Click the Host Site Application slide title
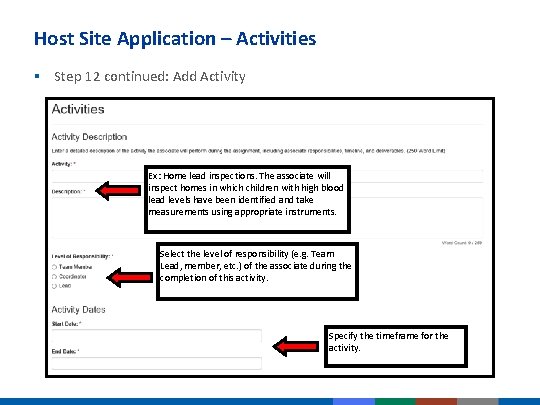This screenshot has width=540, height=405. (x=175, y=39)
